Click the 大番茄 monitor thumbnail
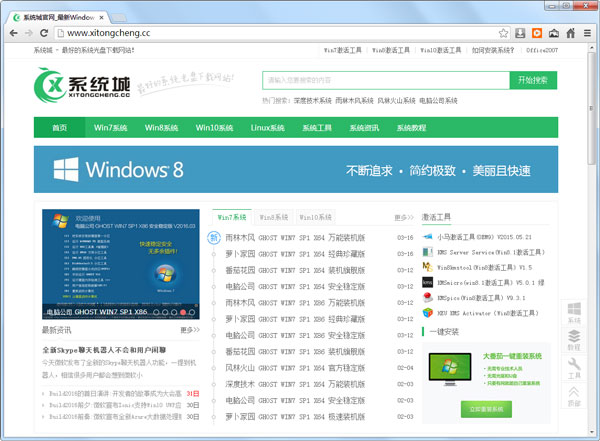 click(x=450, y=369)
